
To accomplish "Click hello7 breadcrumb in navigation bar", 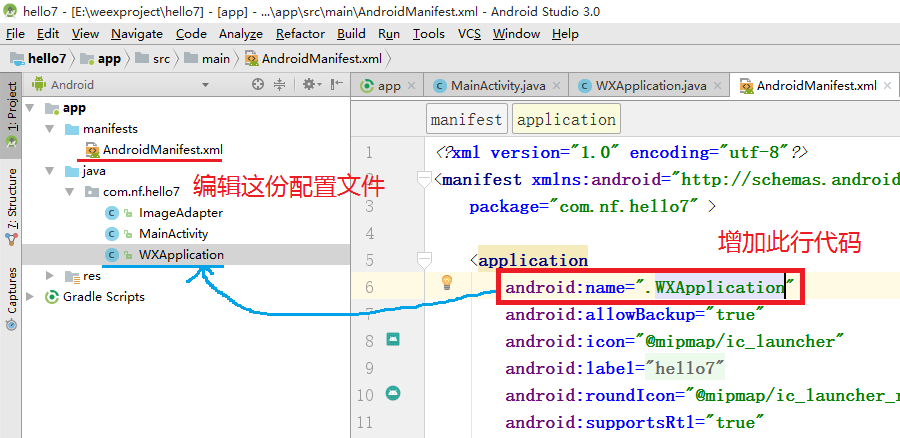I will [39, 59].
